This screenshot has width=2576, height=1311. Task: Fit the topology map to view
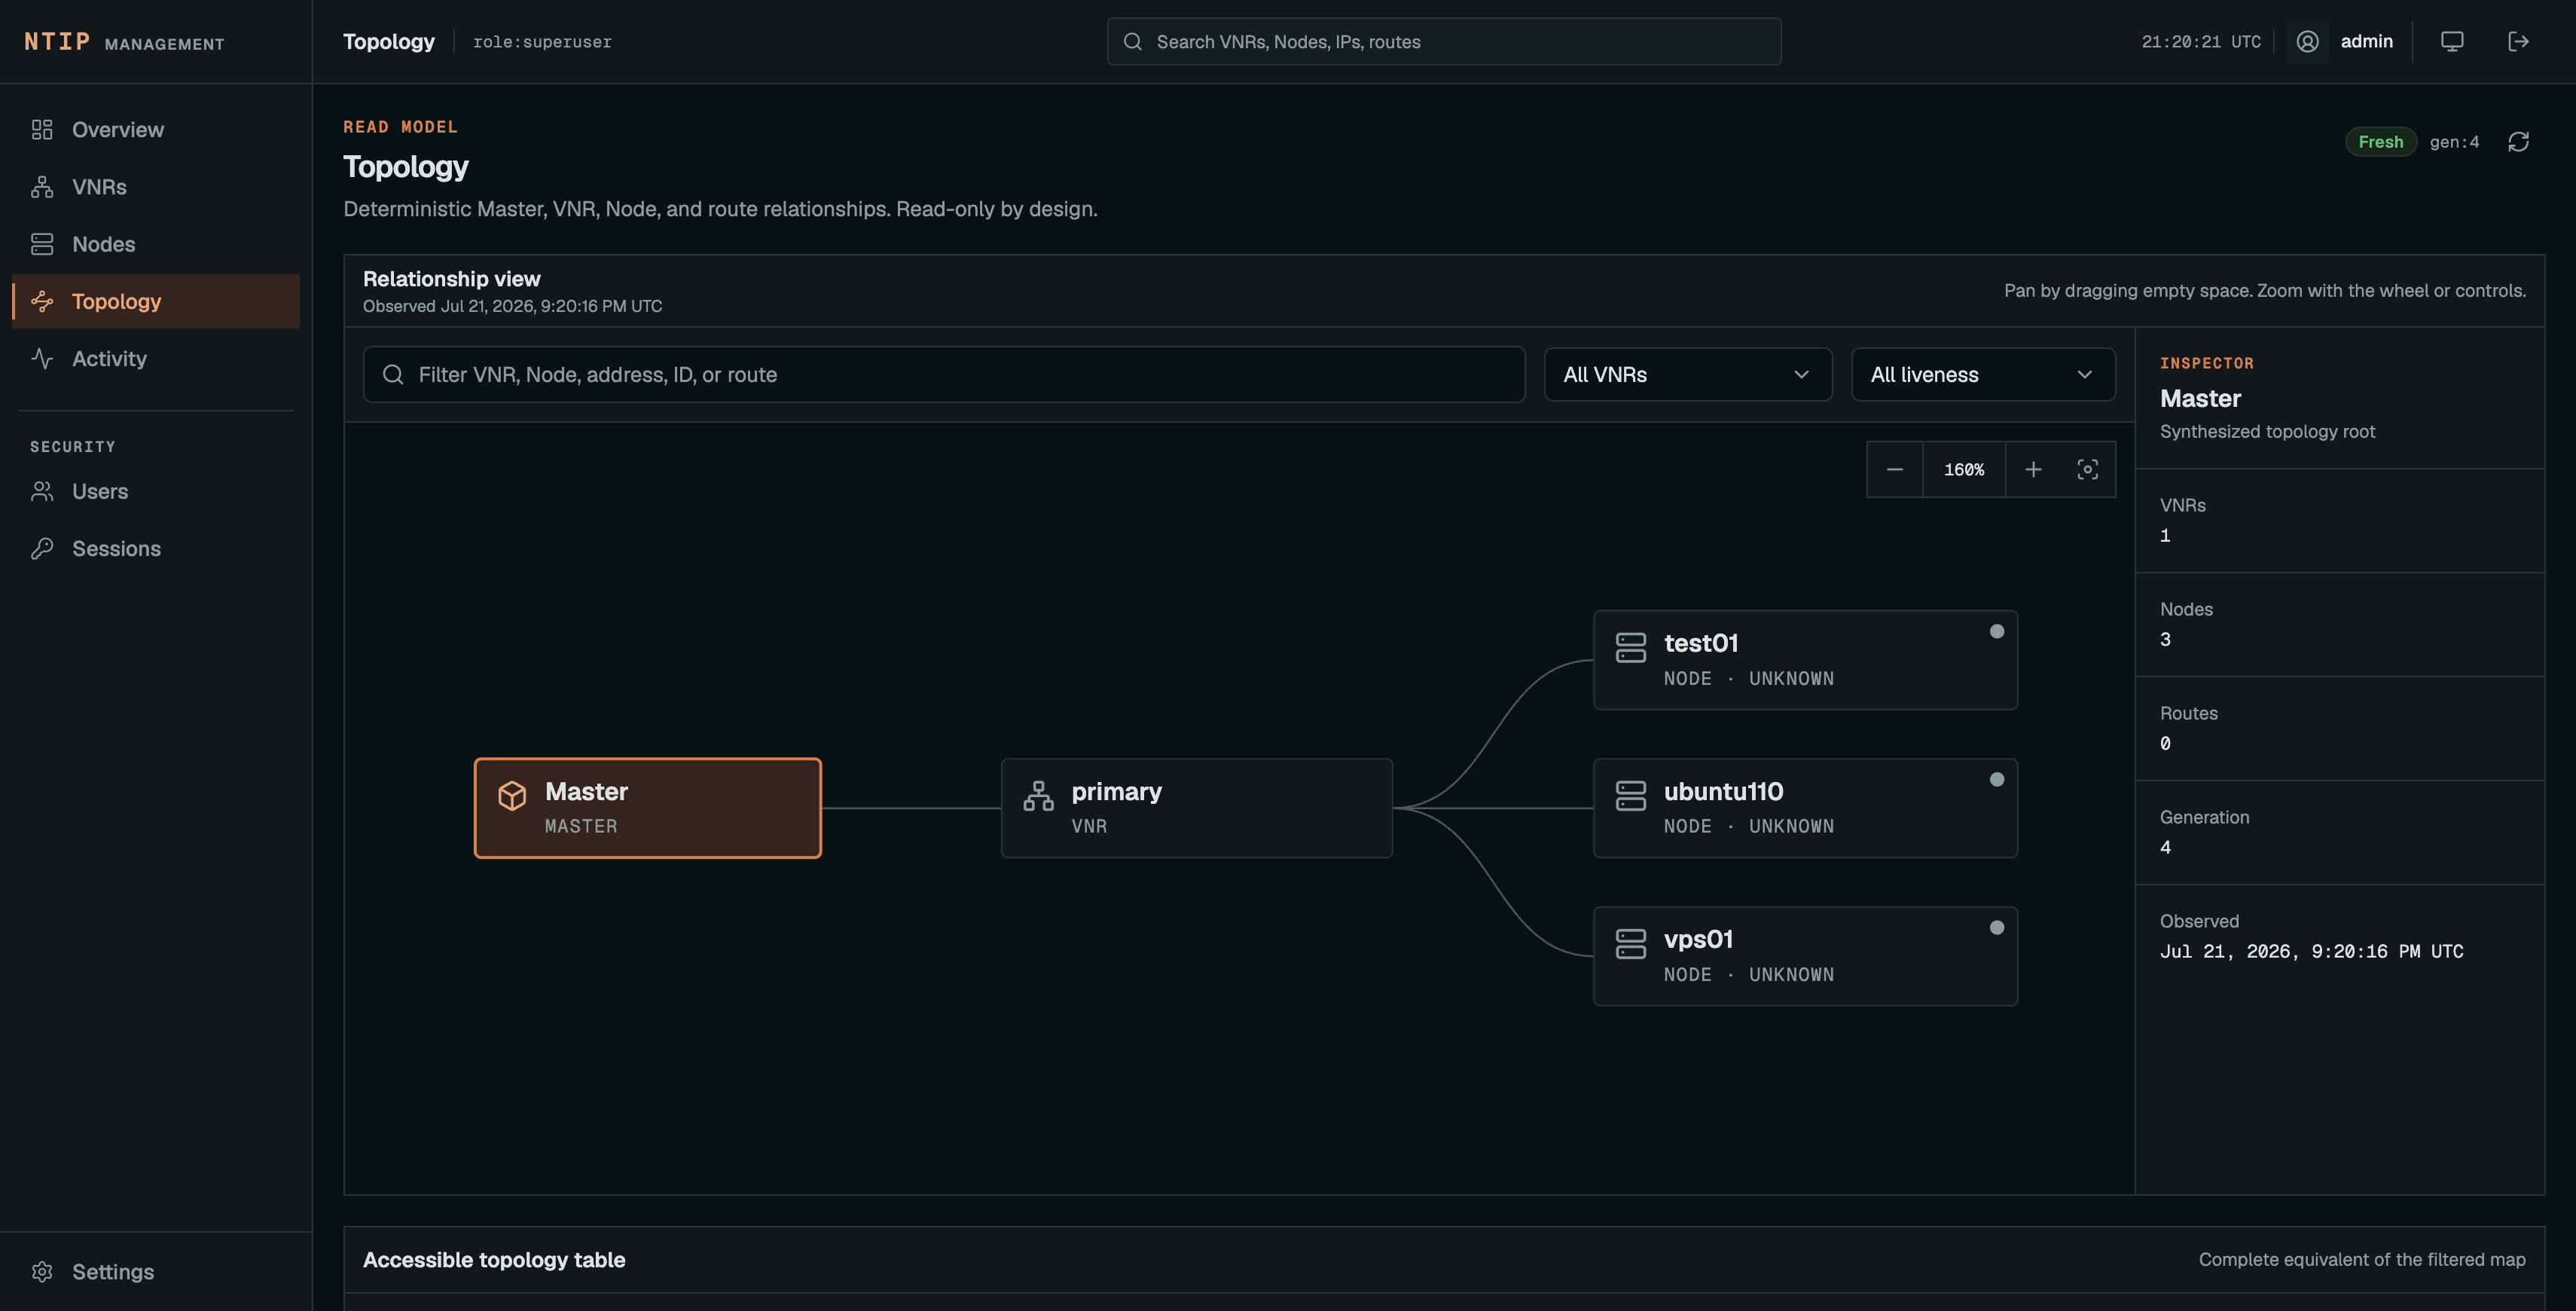2088,470
